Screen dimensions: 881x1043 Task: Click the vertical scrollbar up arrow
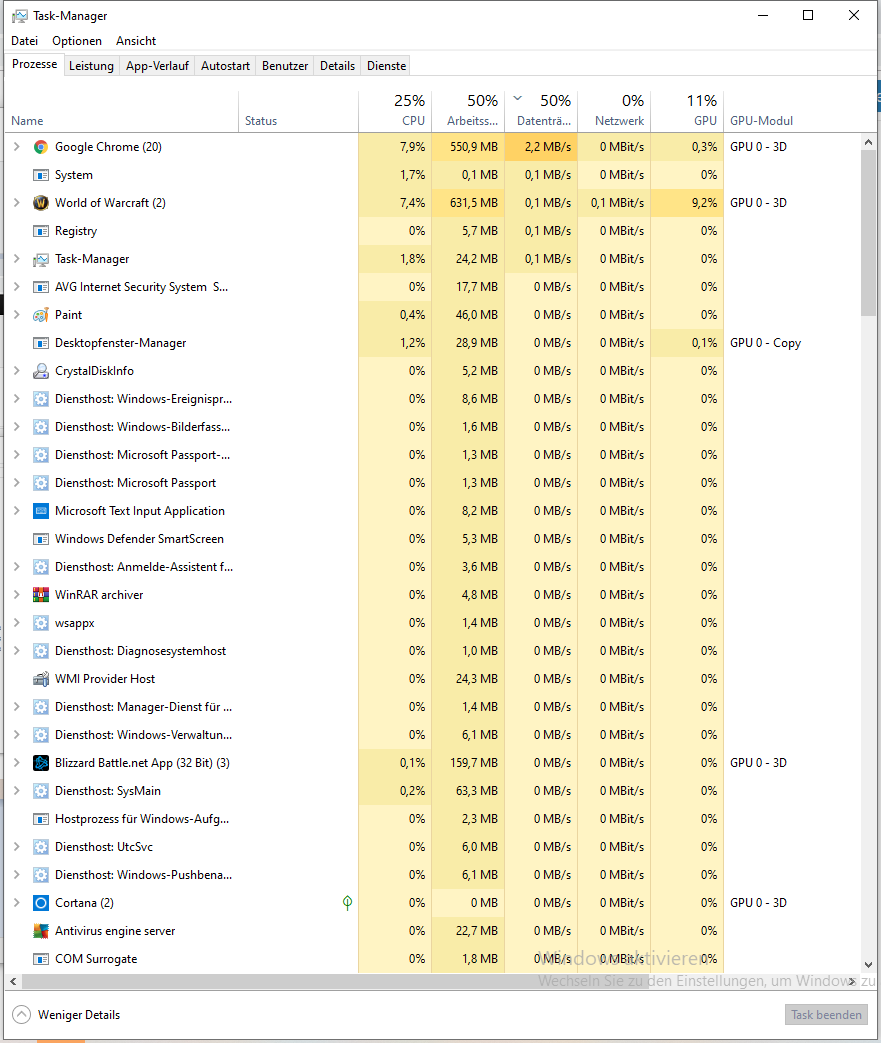point(868,142)
